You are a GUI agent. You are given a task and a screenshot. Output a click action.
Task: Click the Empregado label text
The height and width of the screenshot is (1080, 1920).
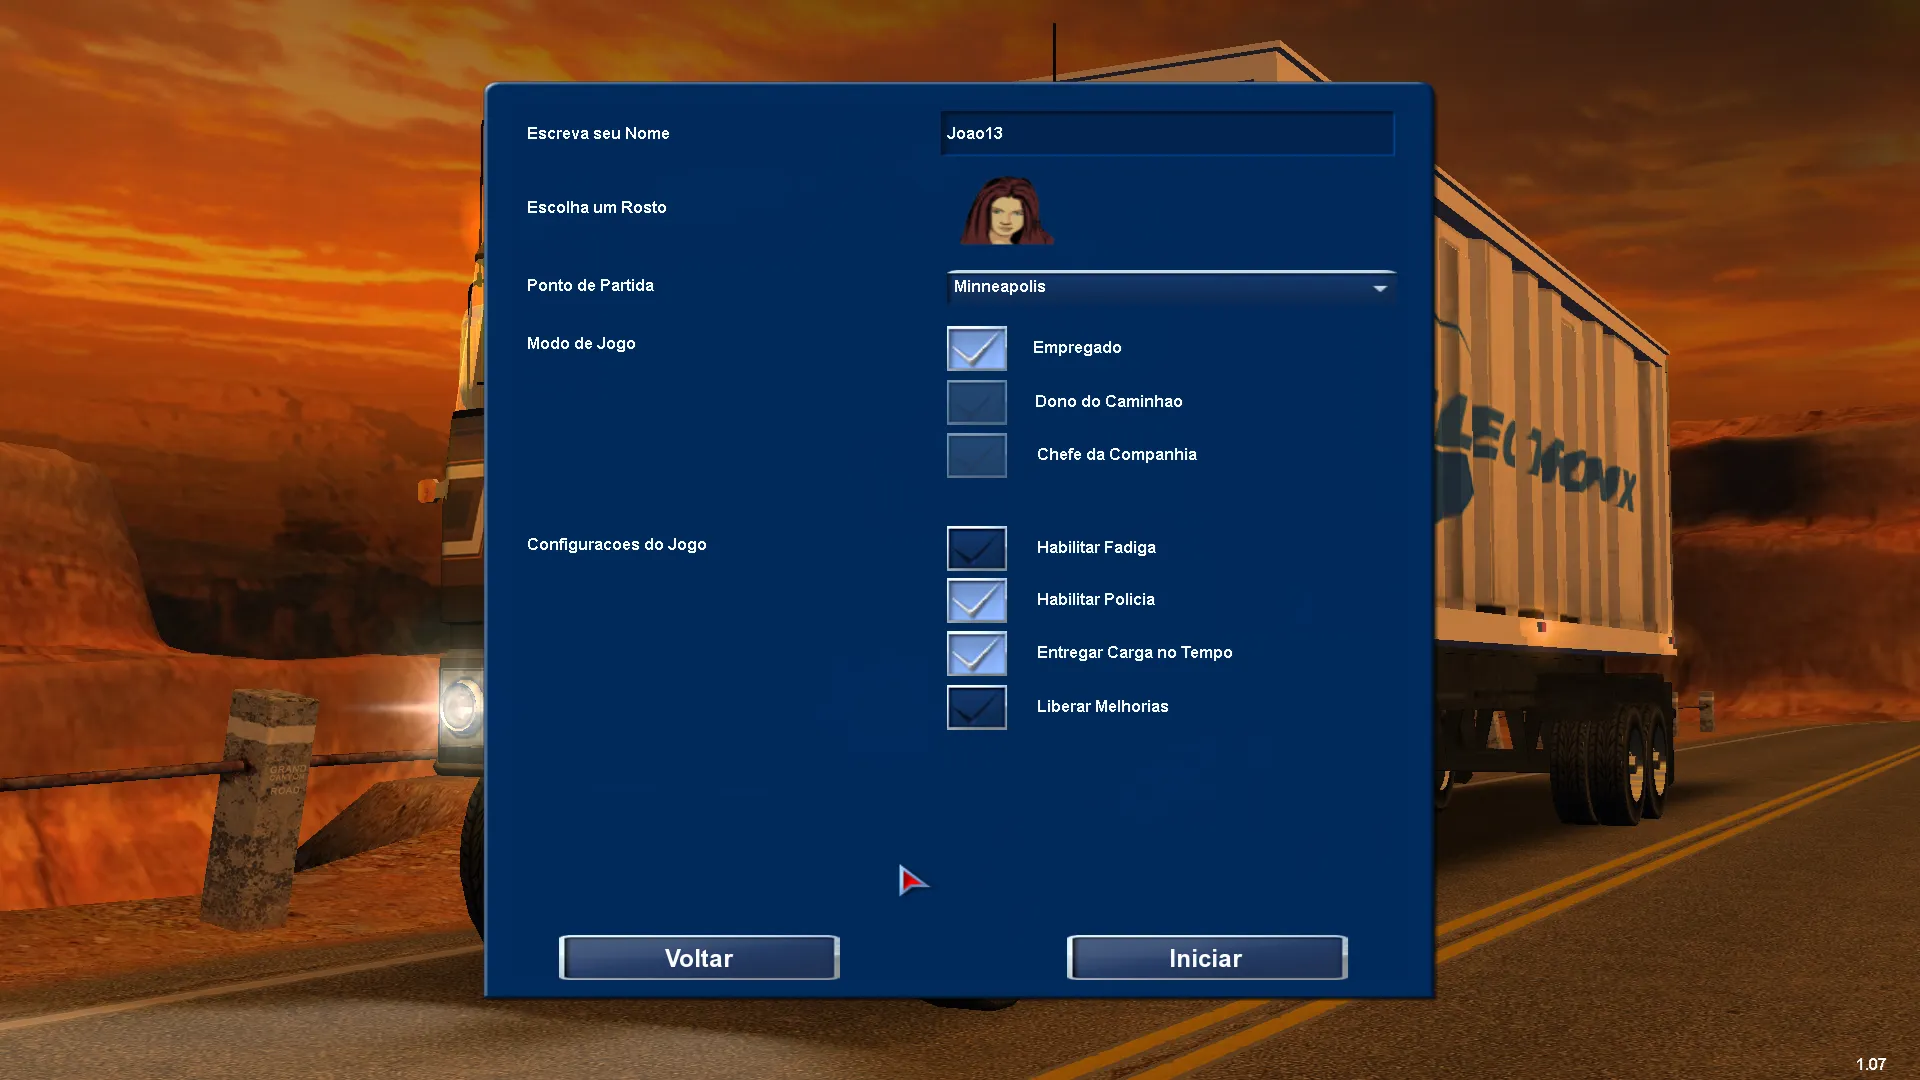[1077, 347]
